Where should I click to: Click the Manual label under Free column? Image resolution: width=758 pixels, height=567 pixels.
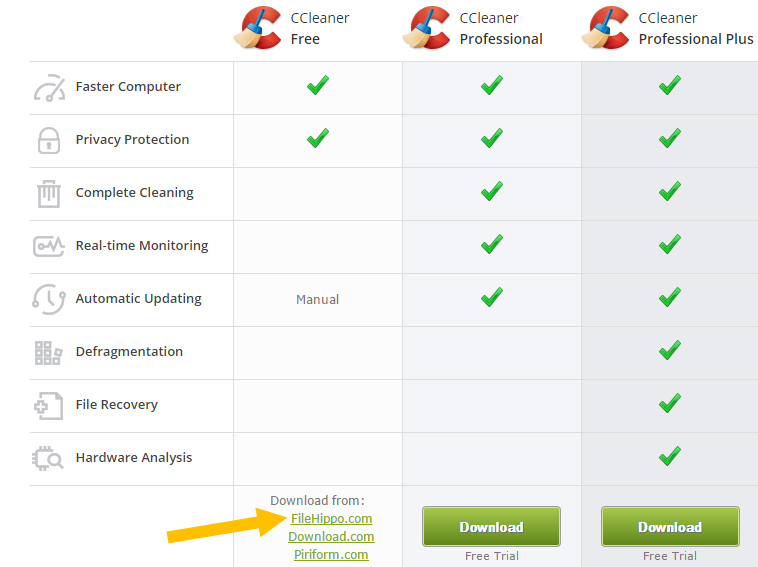coord(317,300)
